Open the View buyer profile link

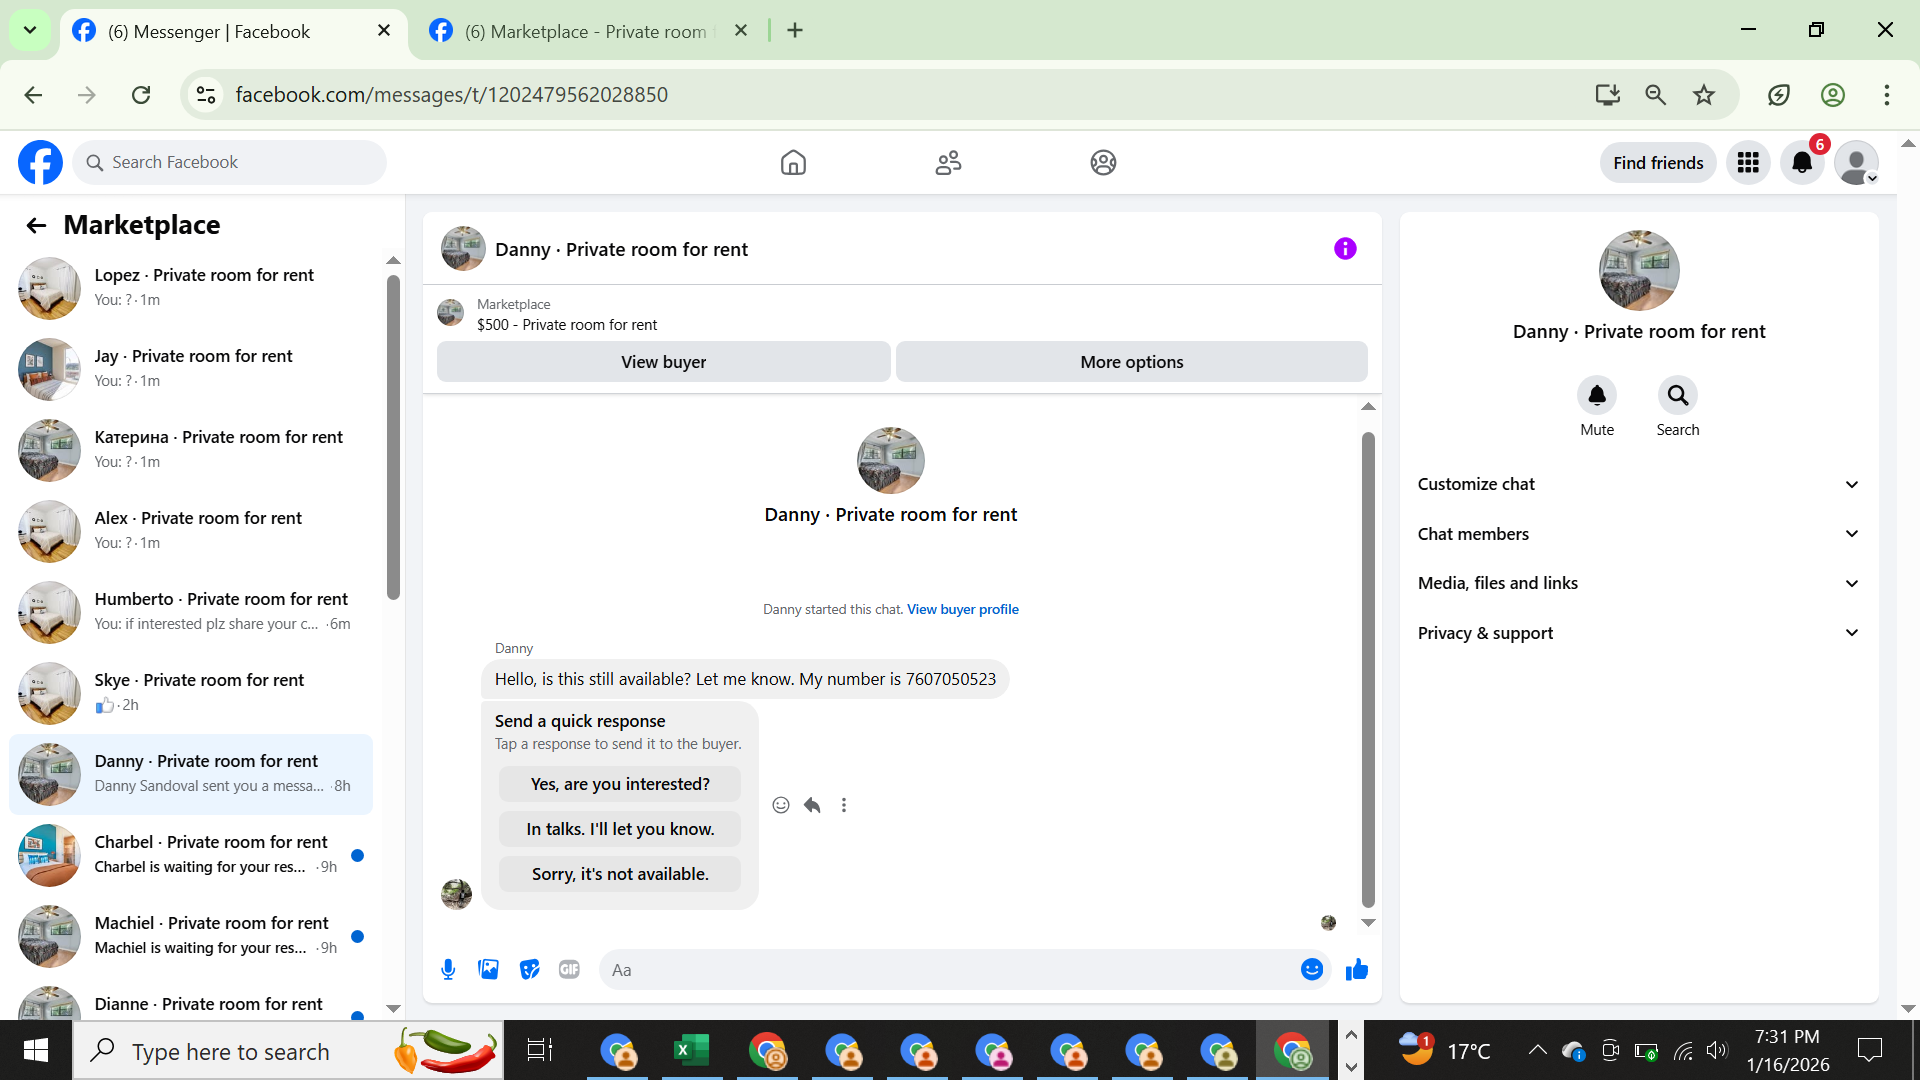[962, 609]
